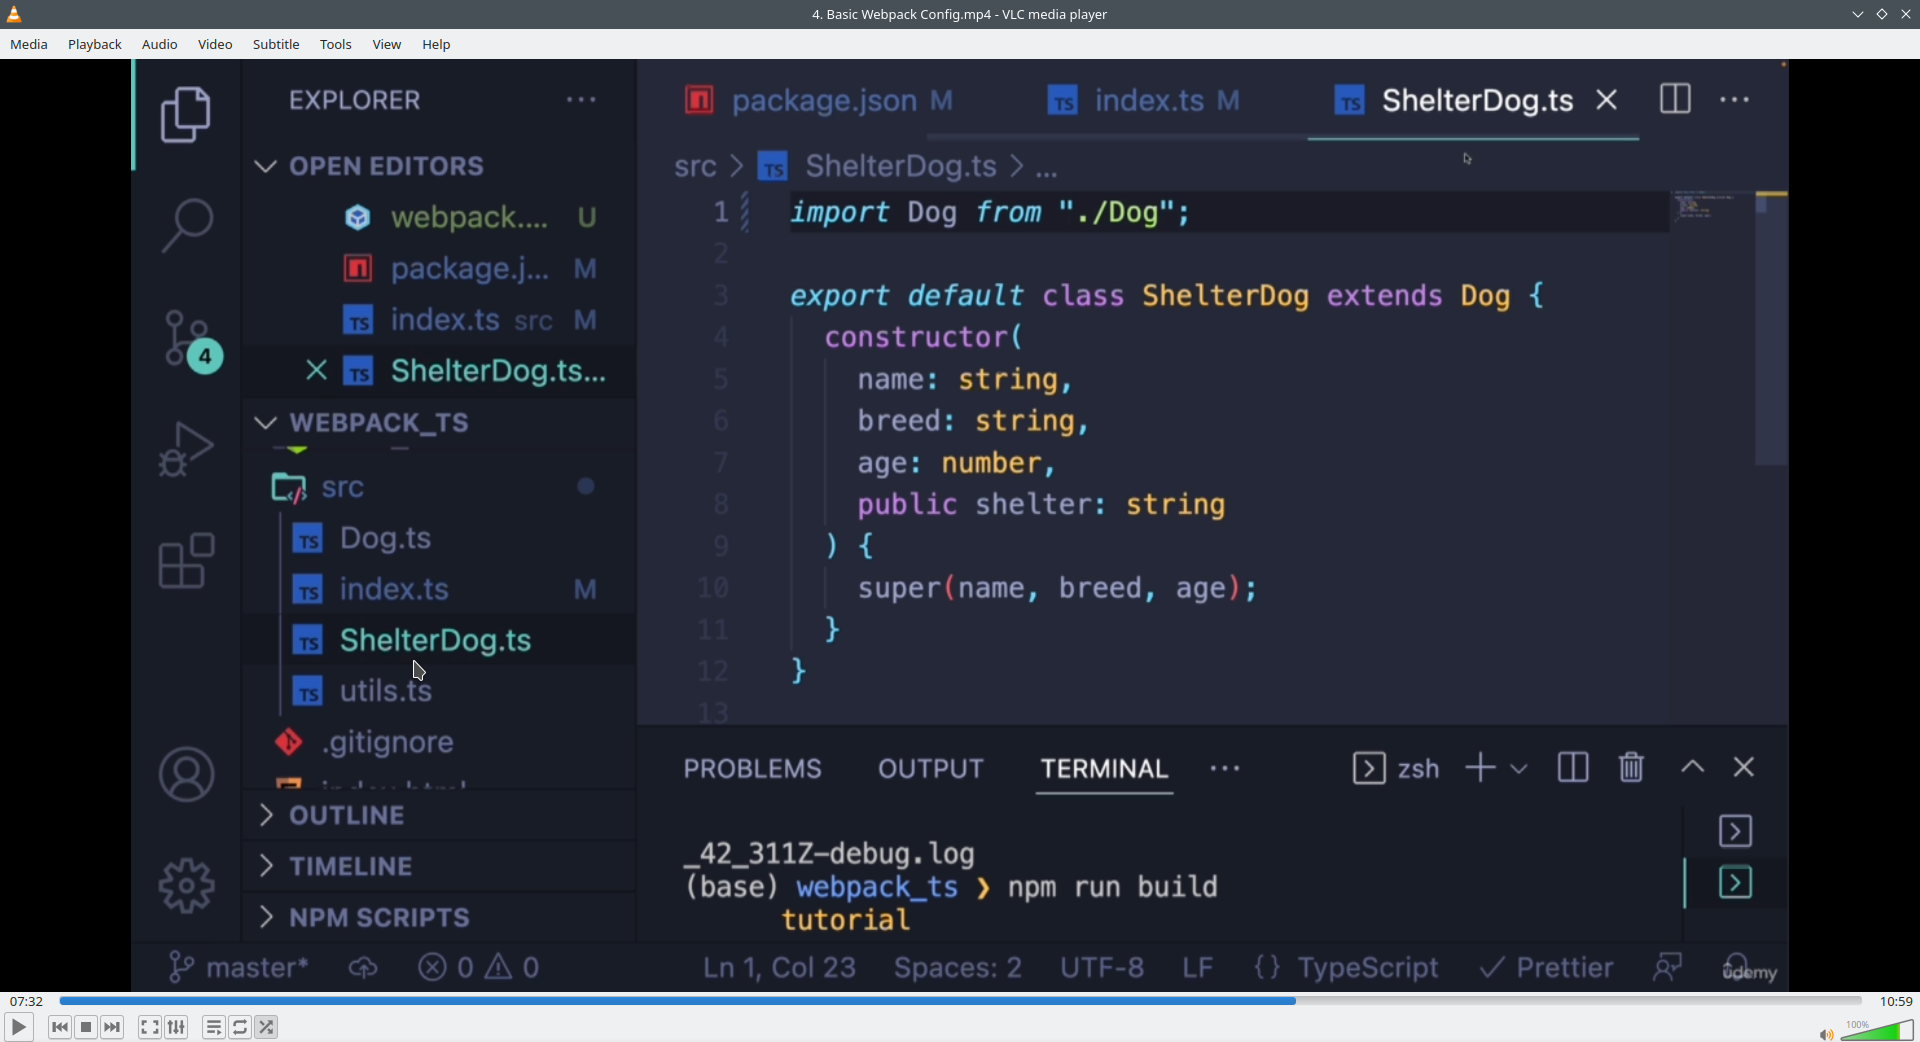Screen dimensions: 1920x1042
Task: Open Source Control view with 4 badge
Action: pyautogui.click(x=190, y=340)
